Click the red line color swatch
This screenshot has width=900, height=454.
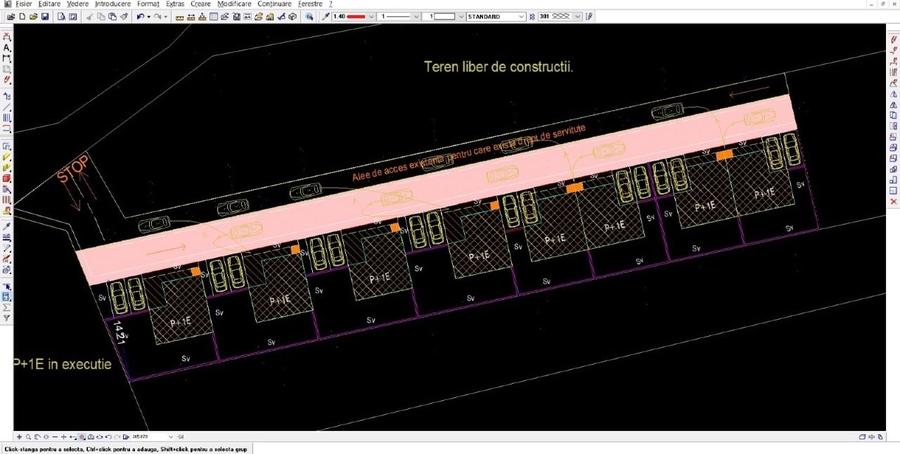(359, 17)
